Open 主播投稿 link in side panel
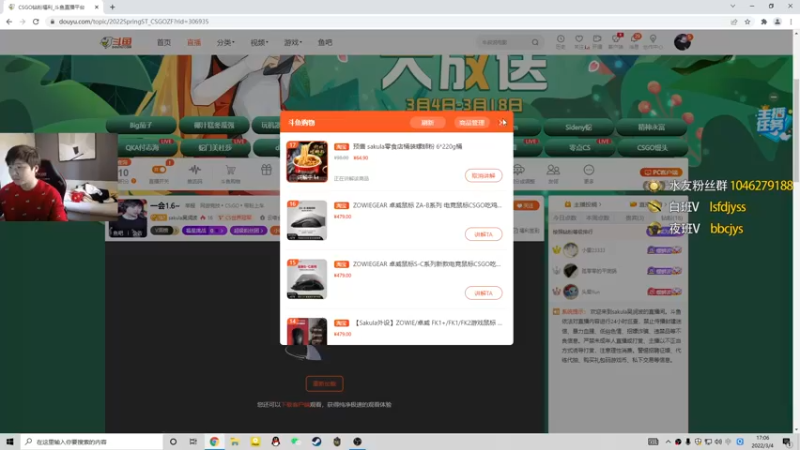Screen dimensions: 800x450 [583, 205]
